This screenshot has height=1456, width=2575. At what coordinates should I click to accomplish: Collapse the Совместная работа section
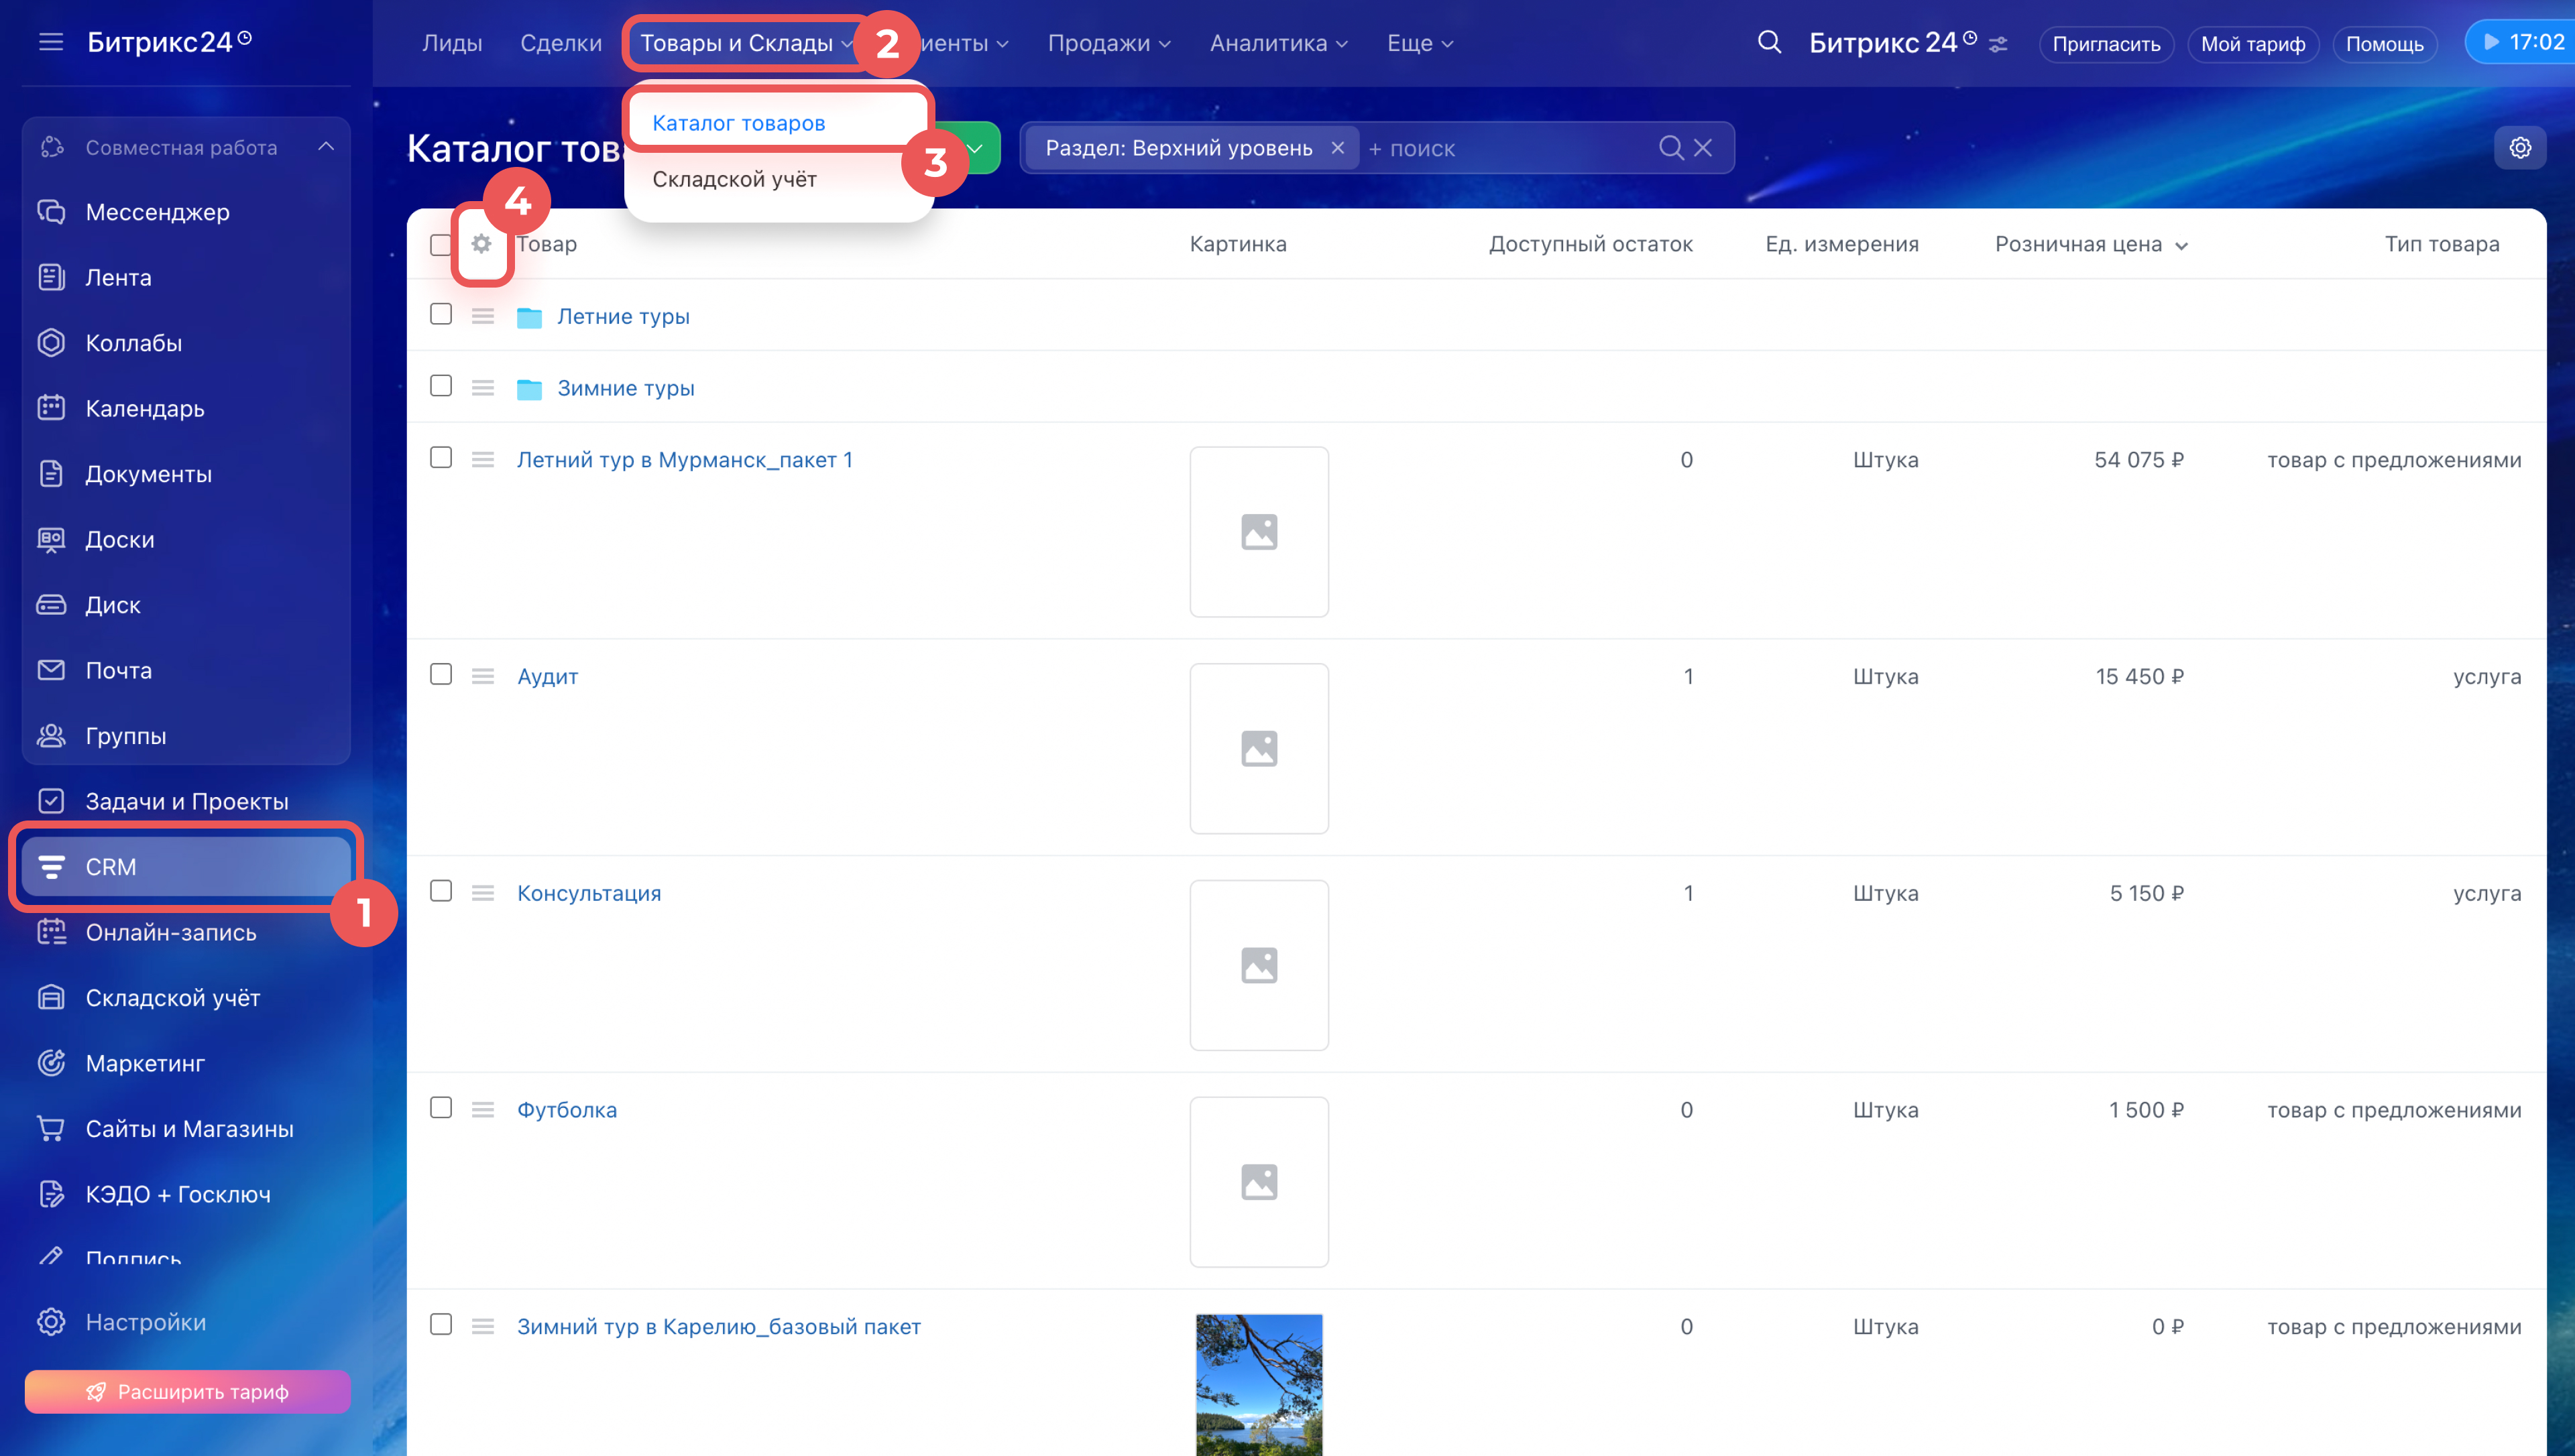[326, 147]
